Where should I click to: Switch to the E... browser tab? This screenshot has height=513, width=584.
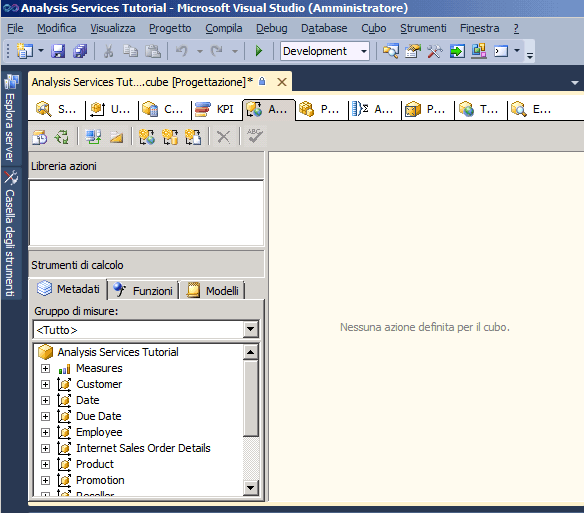tap(532, 110)
